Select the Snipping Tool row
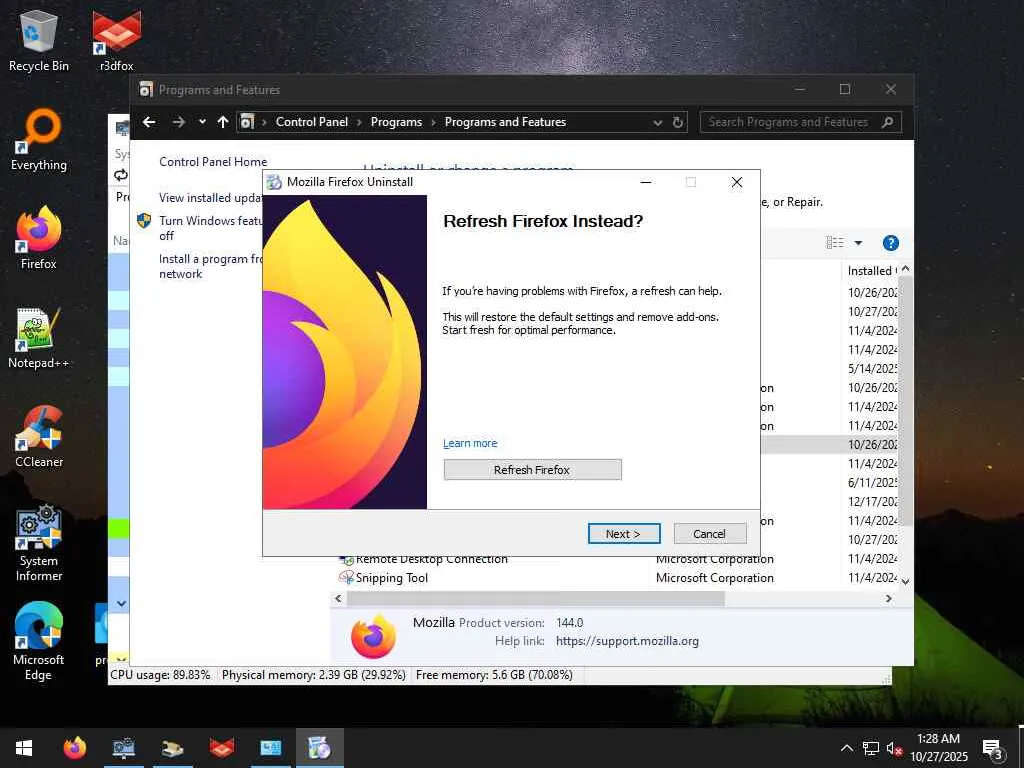Viewport: 1024px width, 768px height. (617, 578)
